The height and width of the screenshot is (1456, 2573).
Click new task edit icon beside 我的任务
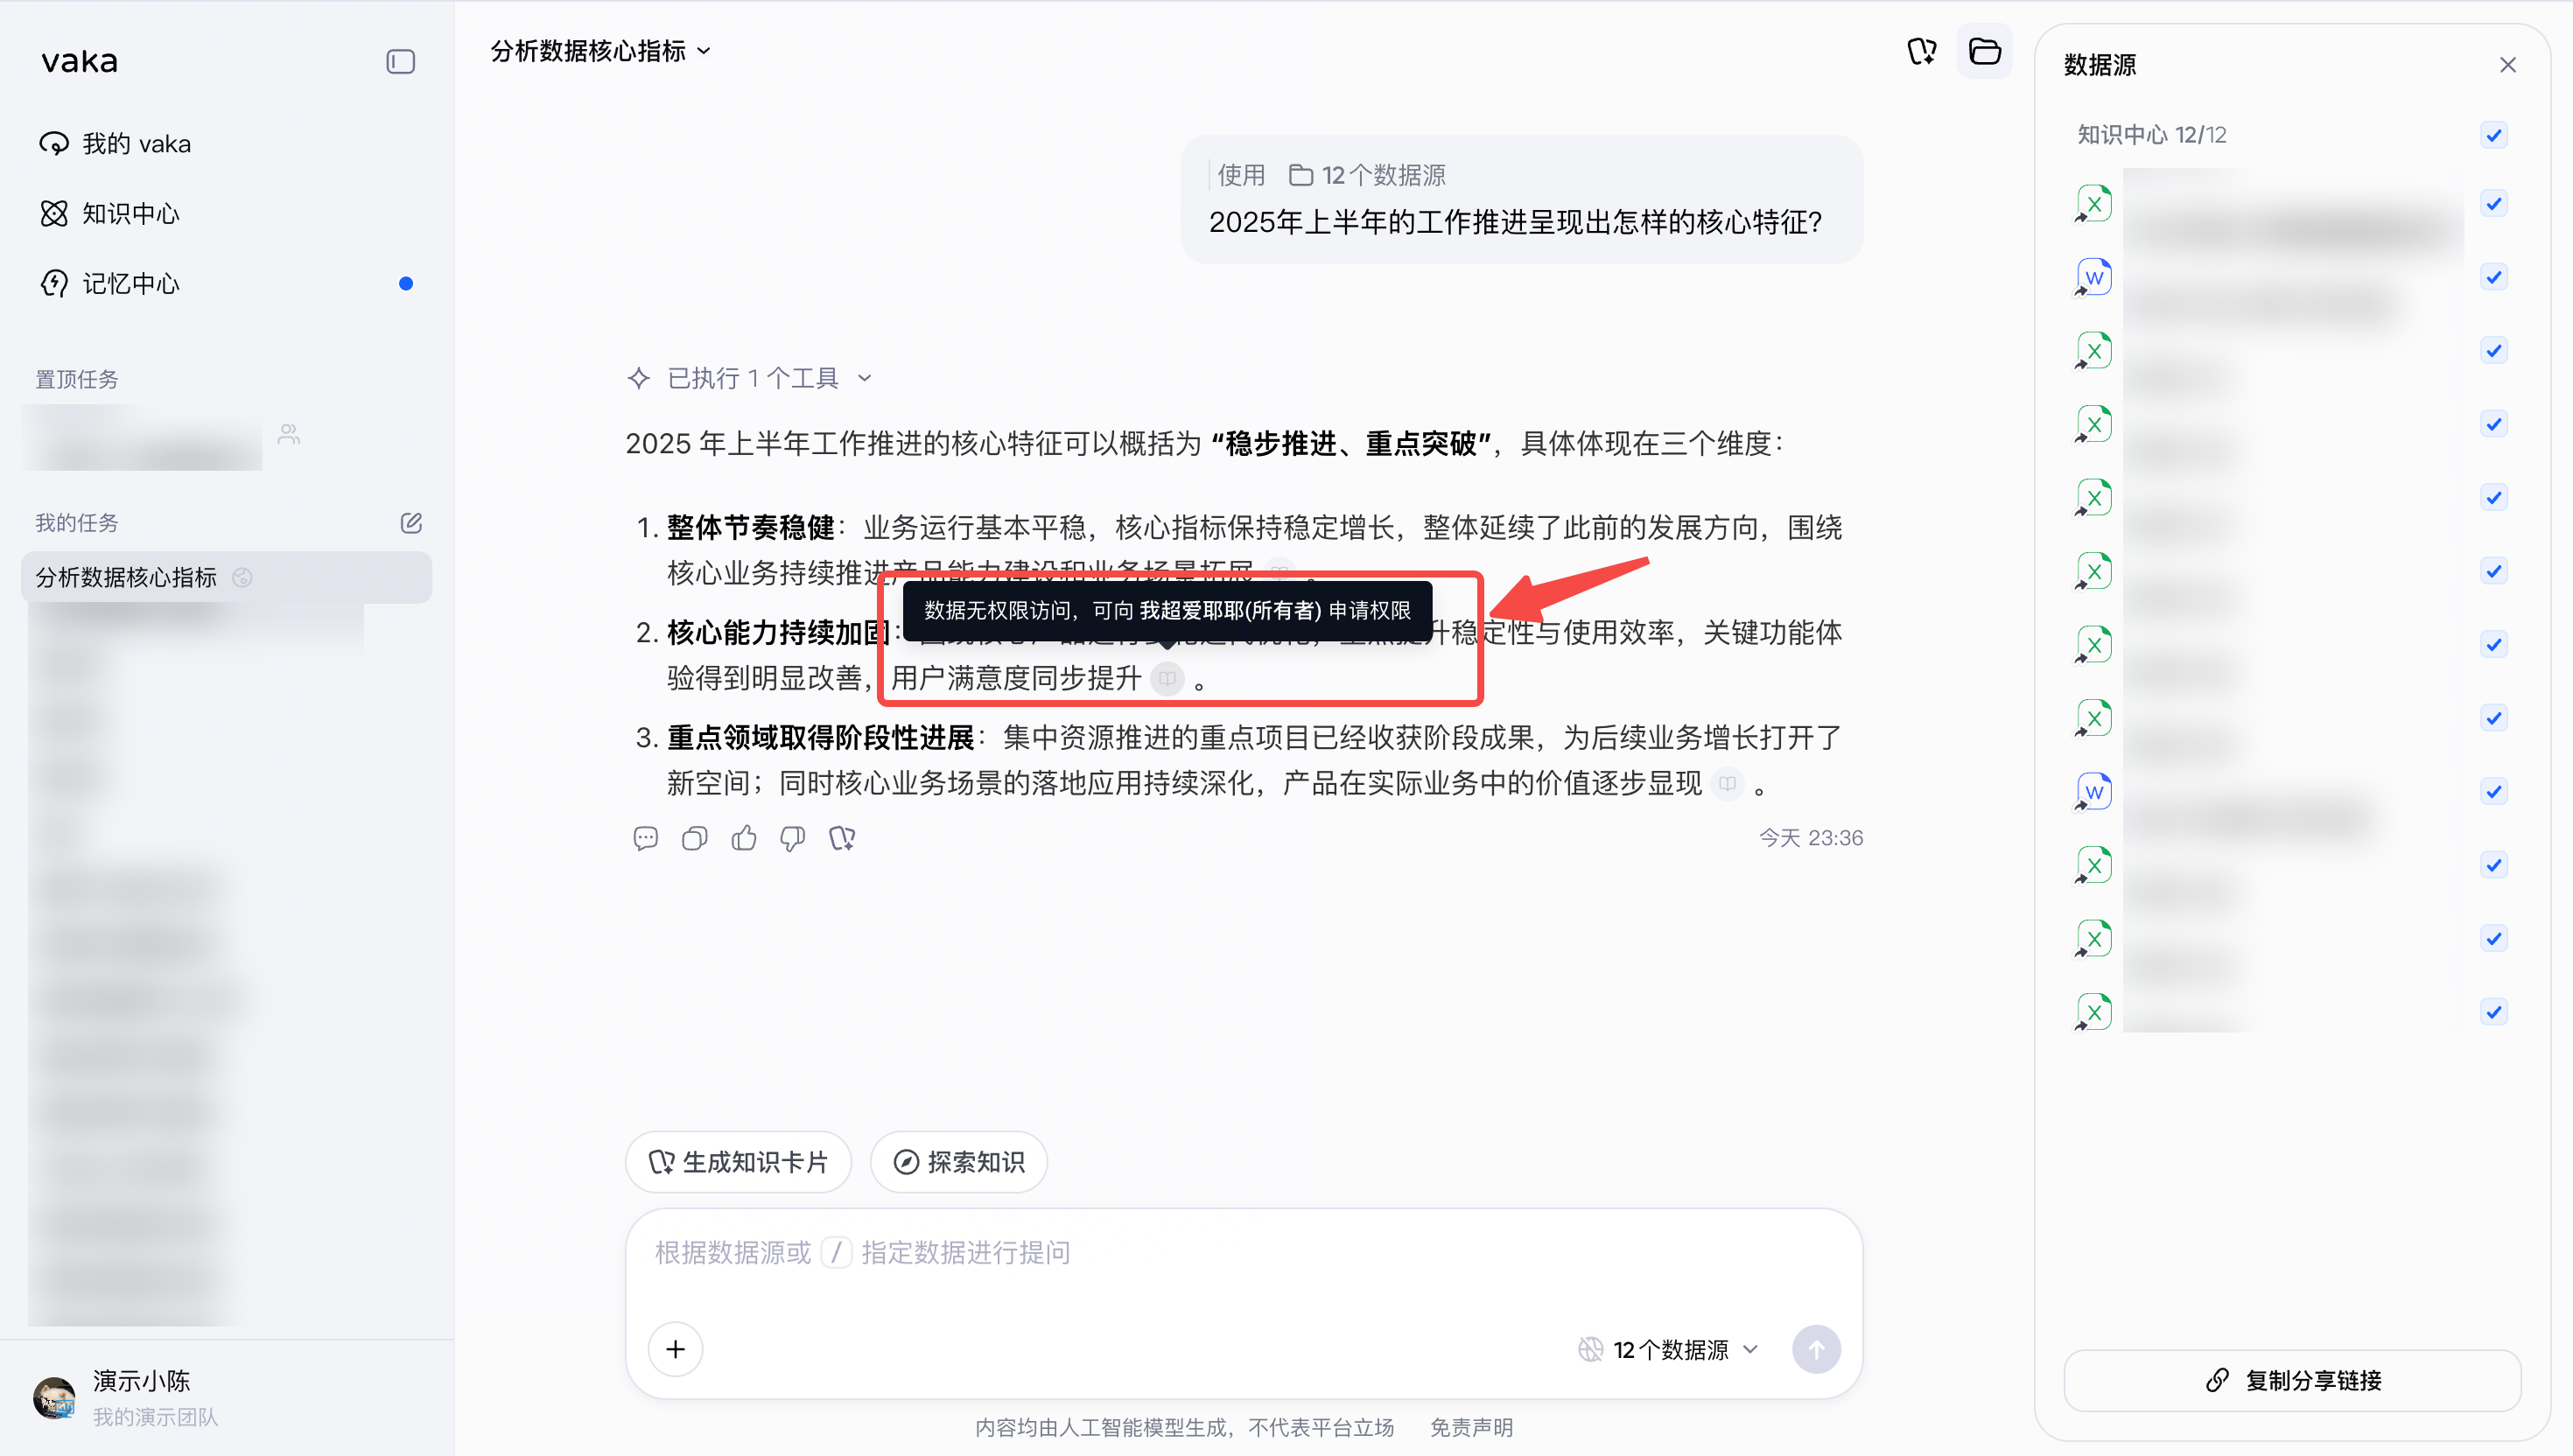click(x=411, y=523)
